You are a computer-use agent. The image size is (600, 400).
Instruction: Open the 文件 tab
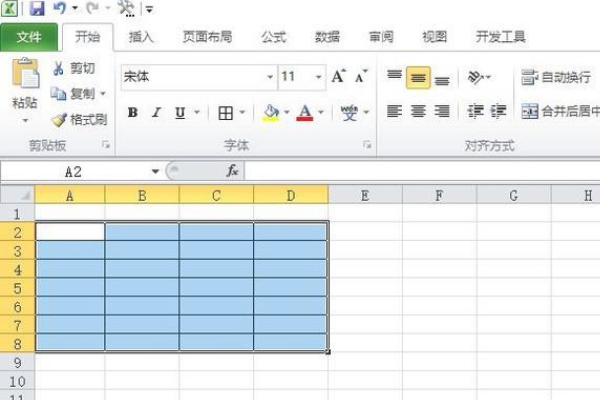pos(29,37)
